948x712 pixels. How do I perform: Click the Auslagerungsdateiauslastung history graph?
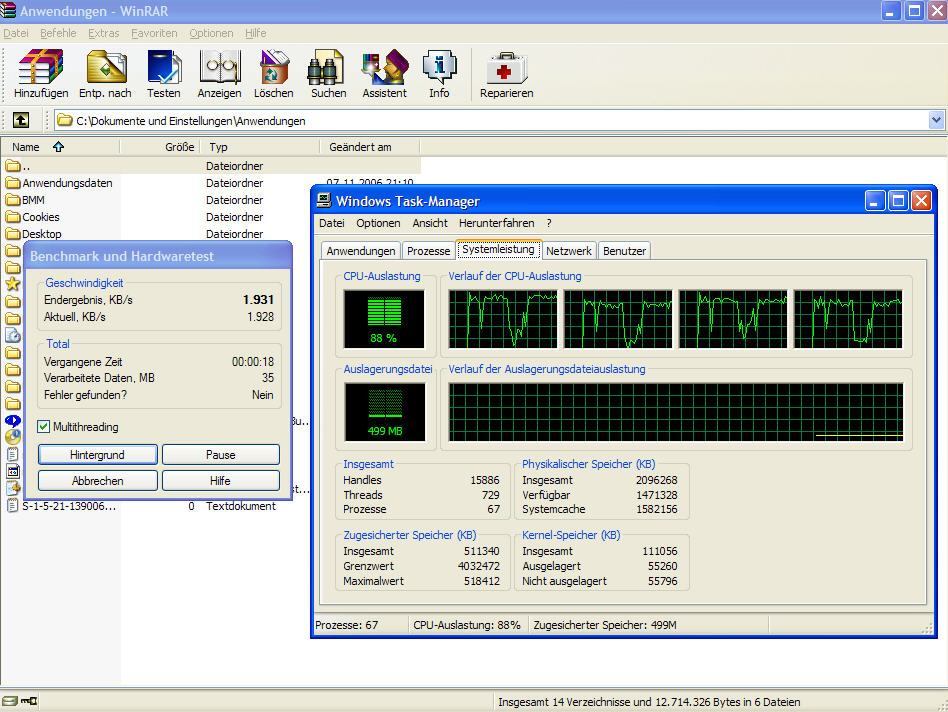pyautogui.click(x=676, y=412)
